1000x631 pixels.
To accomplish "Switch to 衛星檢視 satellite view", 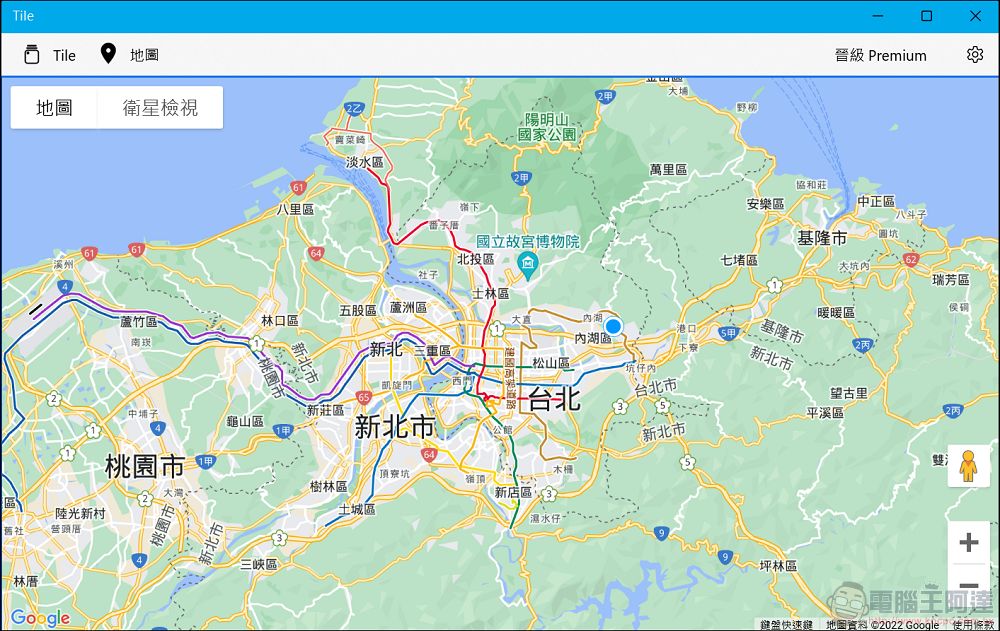I will click(x=160, y=108).
